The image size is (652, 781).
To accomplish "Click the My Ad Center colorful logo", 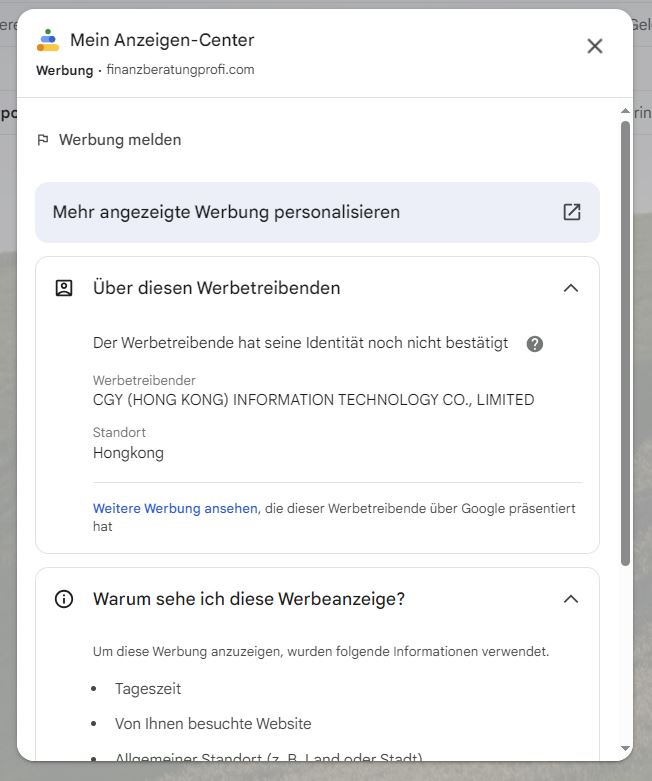I will coord(48,40).
